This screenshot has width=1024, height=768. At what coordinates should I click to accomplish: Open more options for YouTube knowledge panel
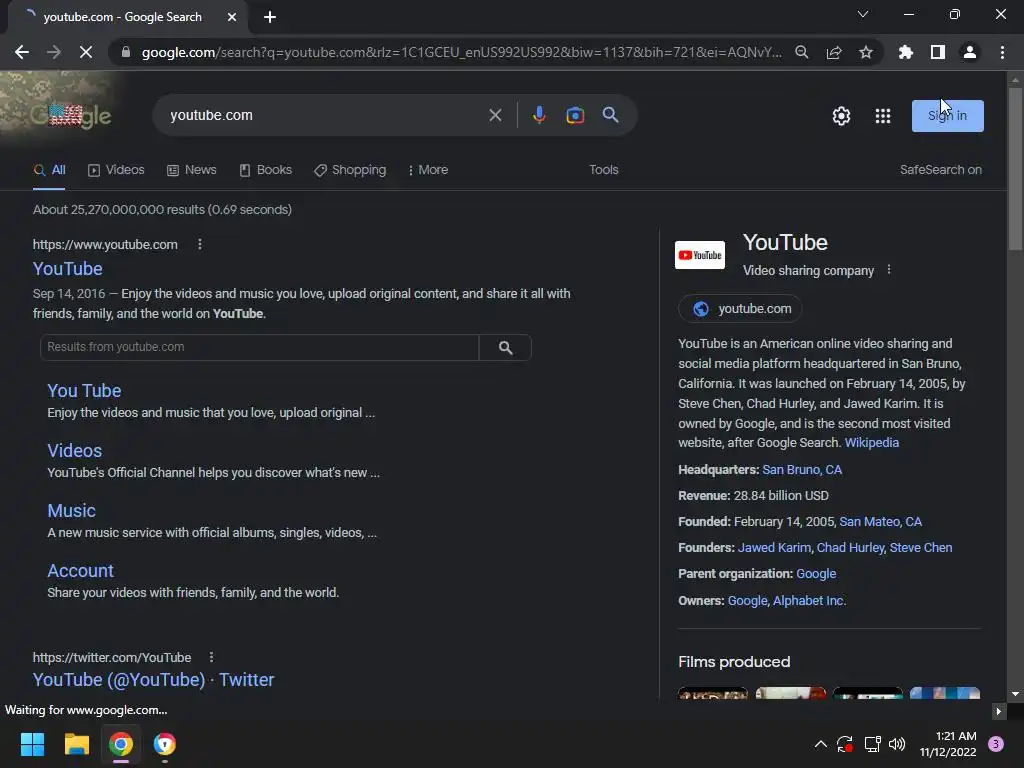point(889,270)
